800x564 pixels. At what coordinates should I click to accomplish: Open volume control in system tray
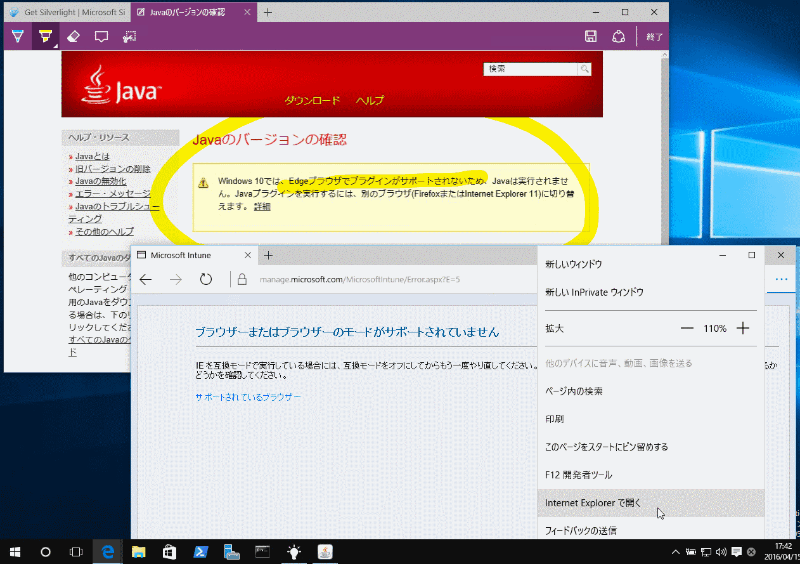(x=721, y=552)
